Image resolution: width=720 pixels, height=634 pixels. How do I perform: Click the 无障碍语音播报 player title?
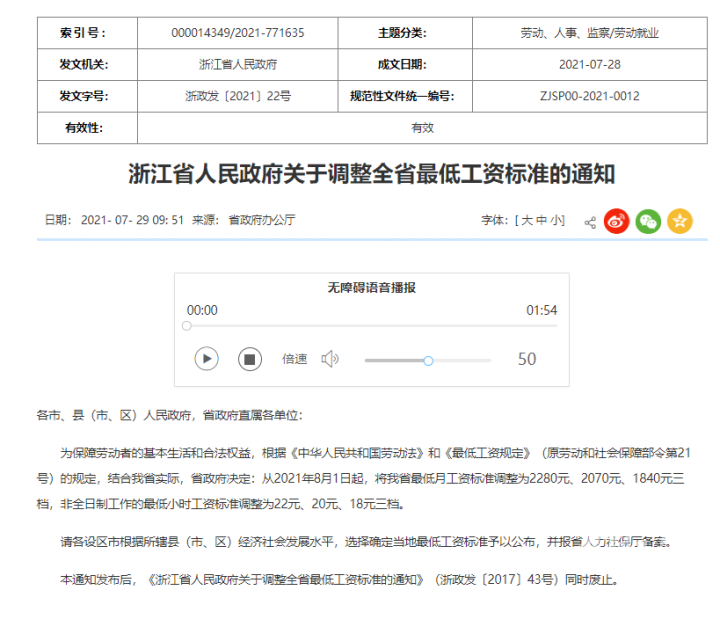[x=371, y=288]
